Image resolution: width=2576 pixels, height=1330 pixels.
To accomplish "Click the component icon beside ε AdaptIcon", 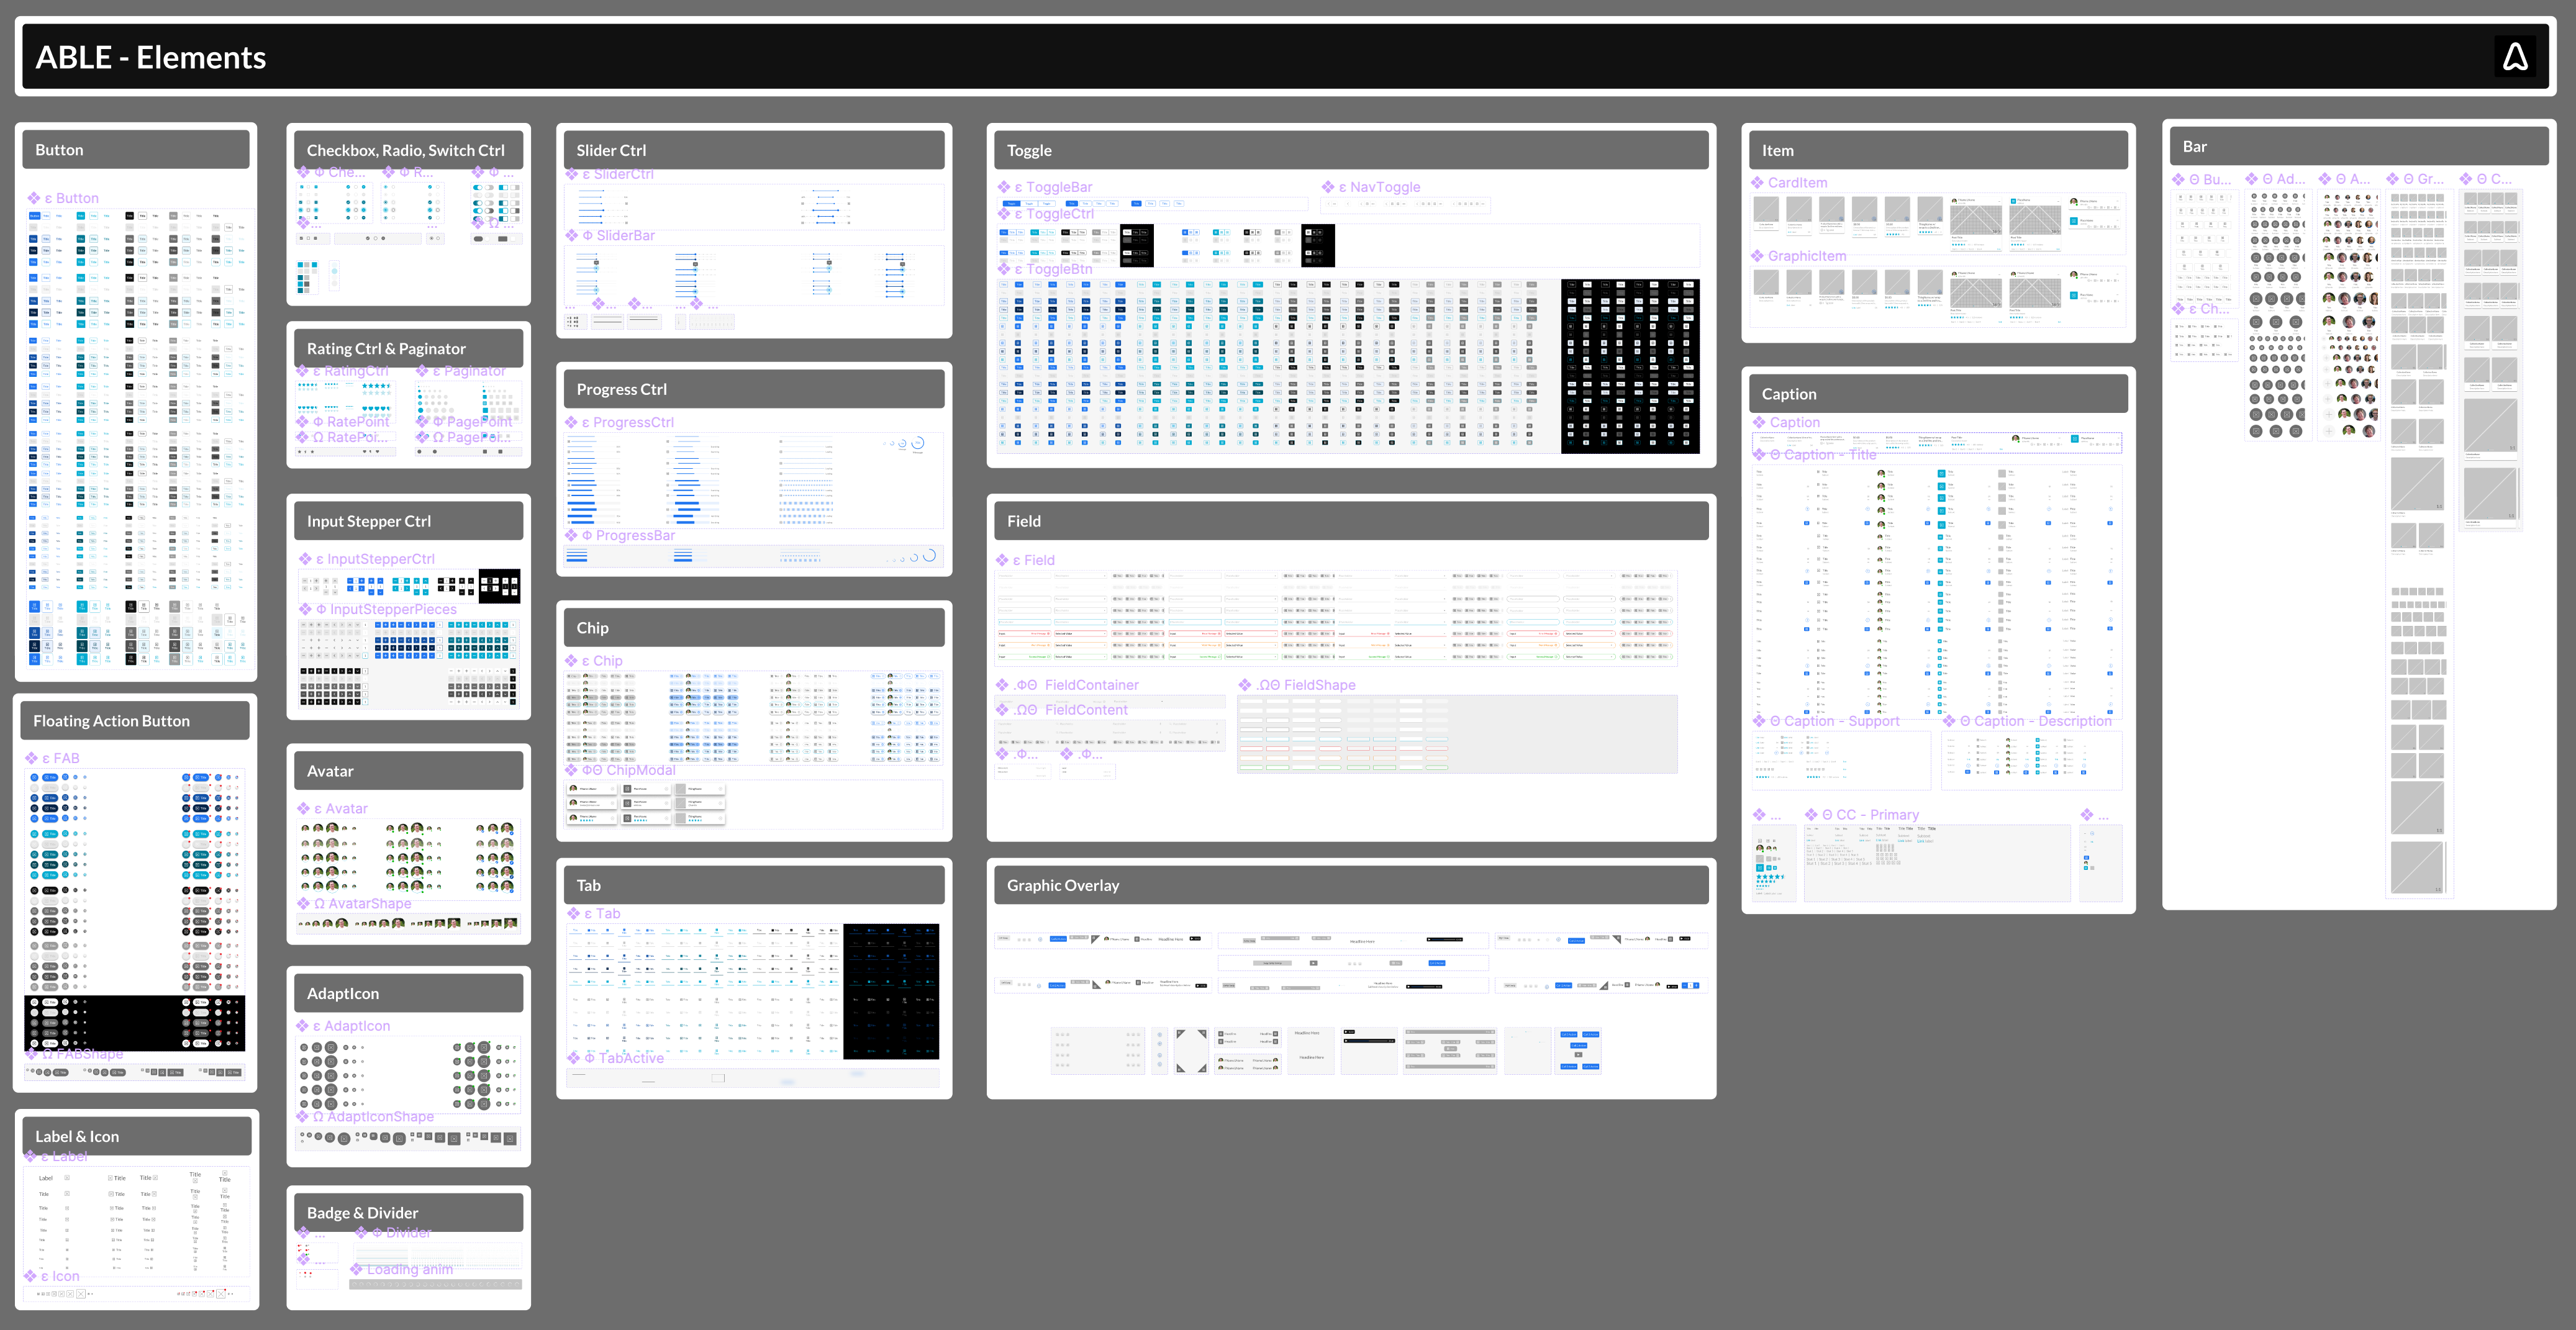I will 302,1026.
